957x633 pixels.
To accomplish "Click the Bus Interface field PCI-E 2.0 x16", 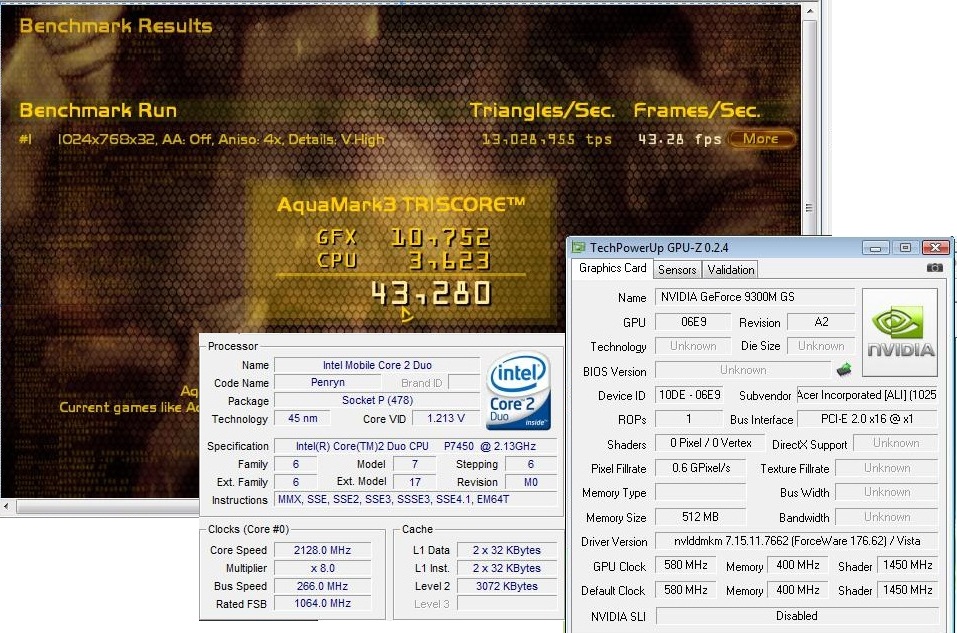I will (x=867, y=419).
